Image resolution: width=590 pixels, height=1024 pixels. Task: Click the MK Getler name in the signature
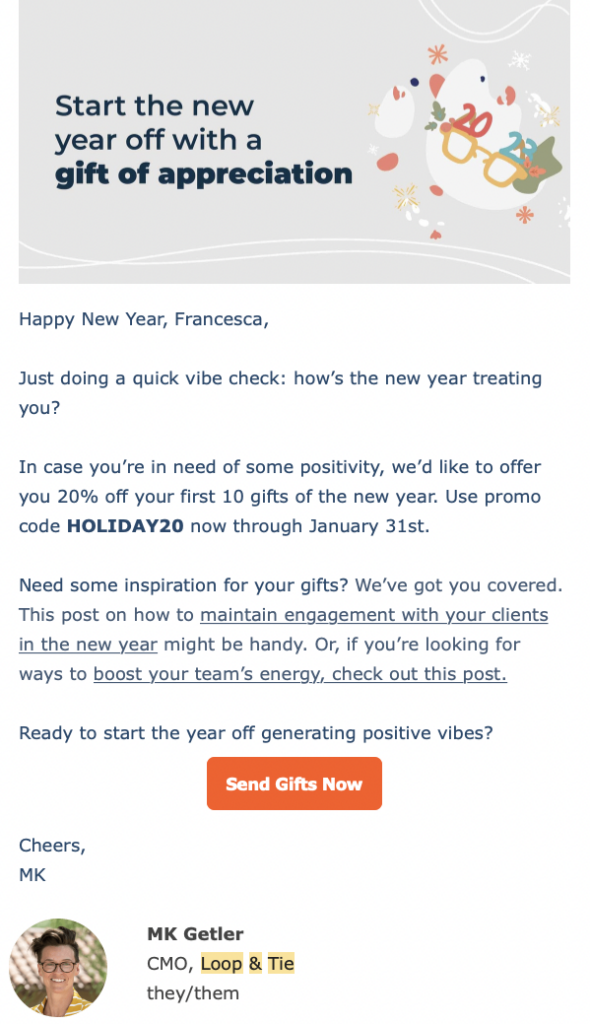[195, 934]
